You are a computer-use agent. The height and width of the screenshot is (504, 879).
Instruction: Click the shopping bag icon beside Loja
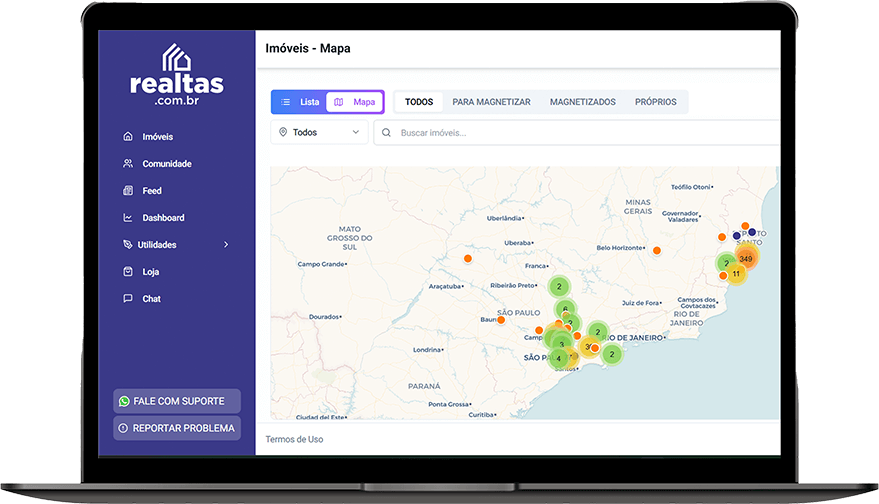[128, 271]
